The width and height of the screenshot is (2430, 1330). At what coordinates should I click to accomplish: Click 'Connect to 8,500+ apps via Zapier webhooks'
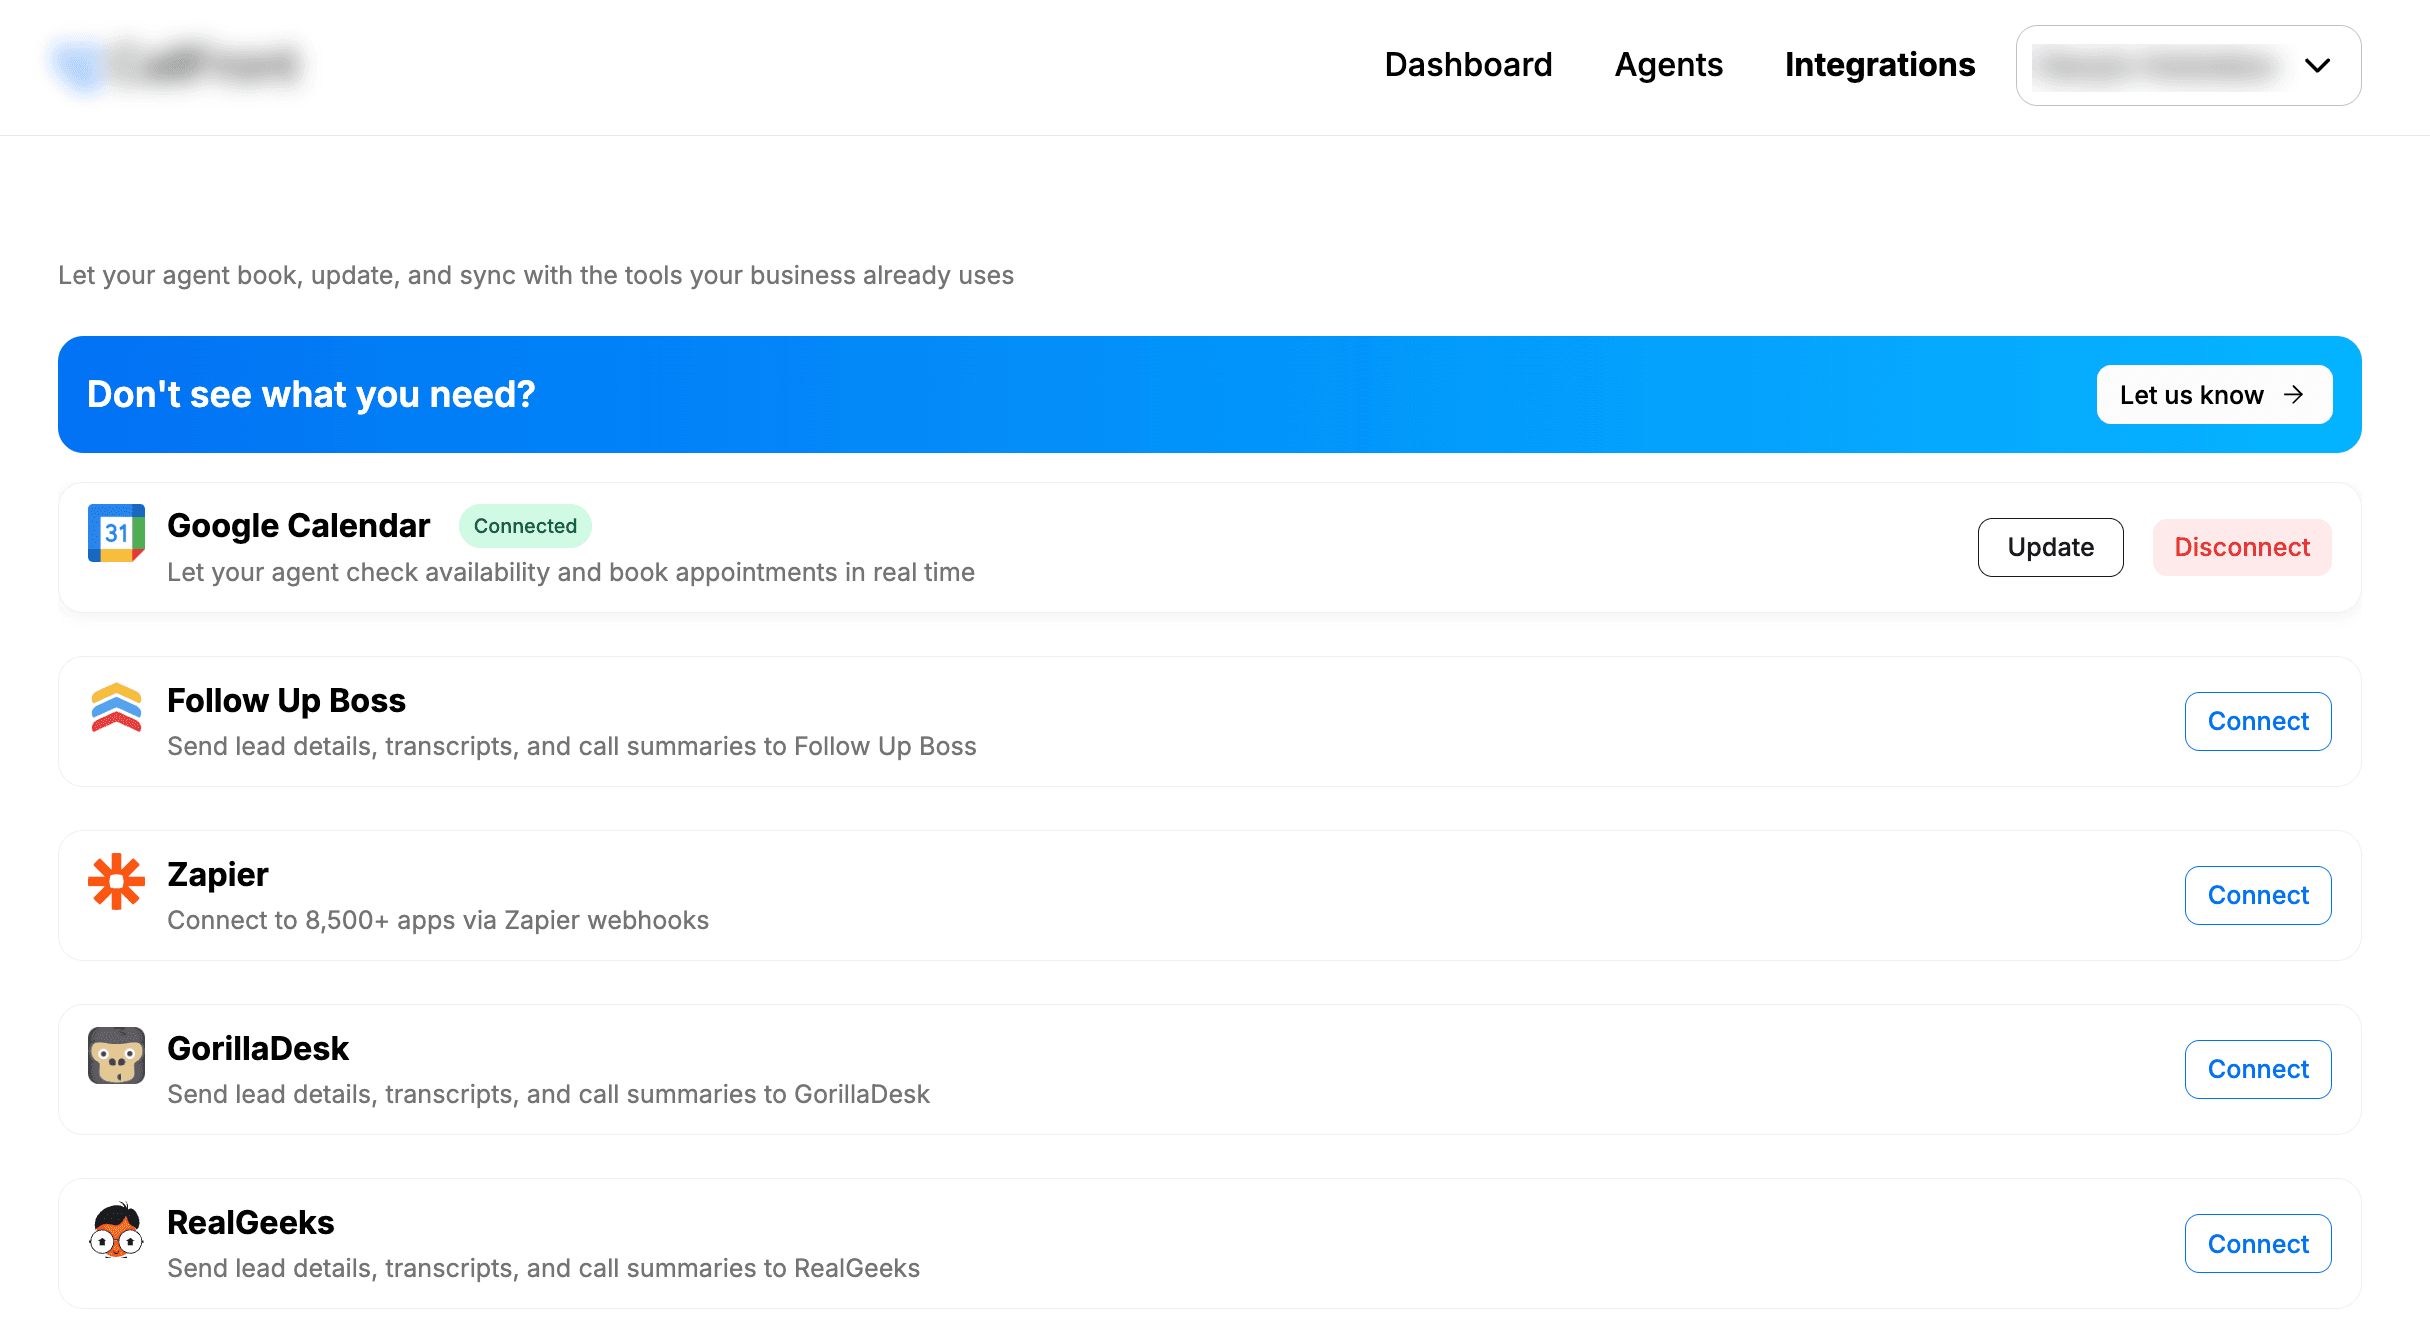tap(438, 920)
